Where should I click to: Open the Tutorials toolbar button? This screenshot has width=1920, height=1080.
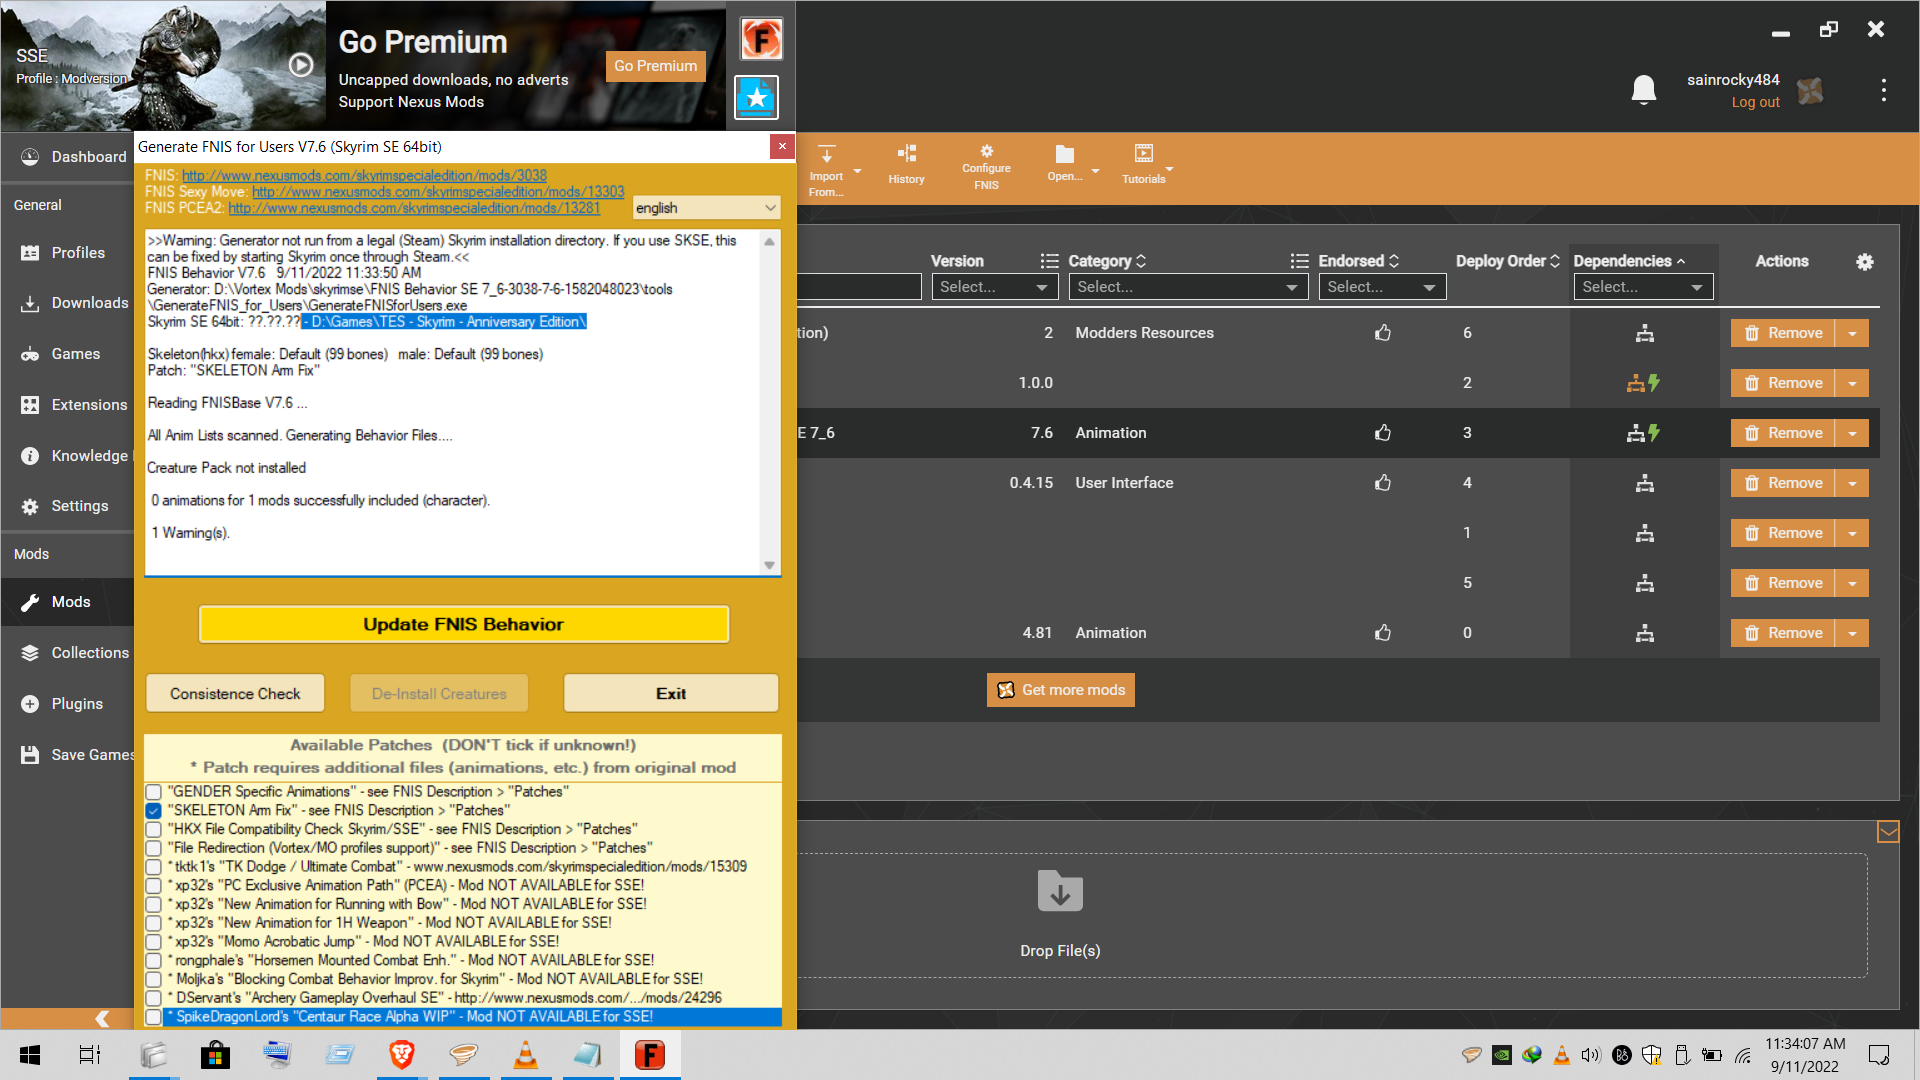[1144, 165]
